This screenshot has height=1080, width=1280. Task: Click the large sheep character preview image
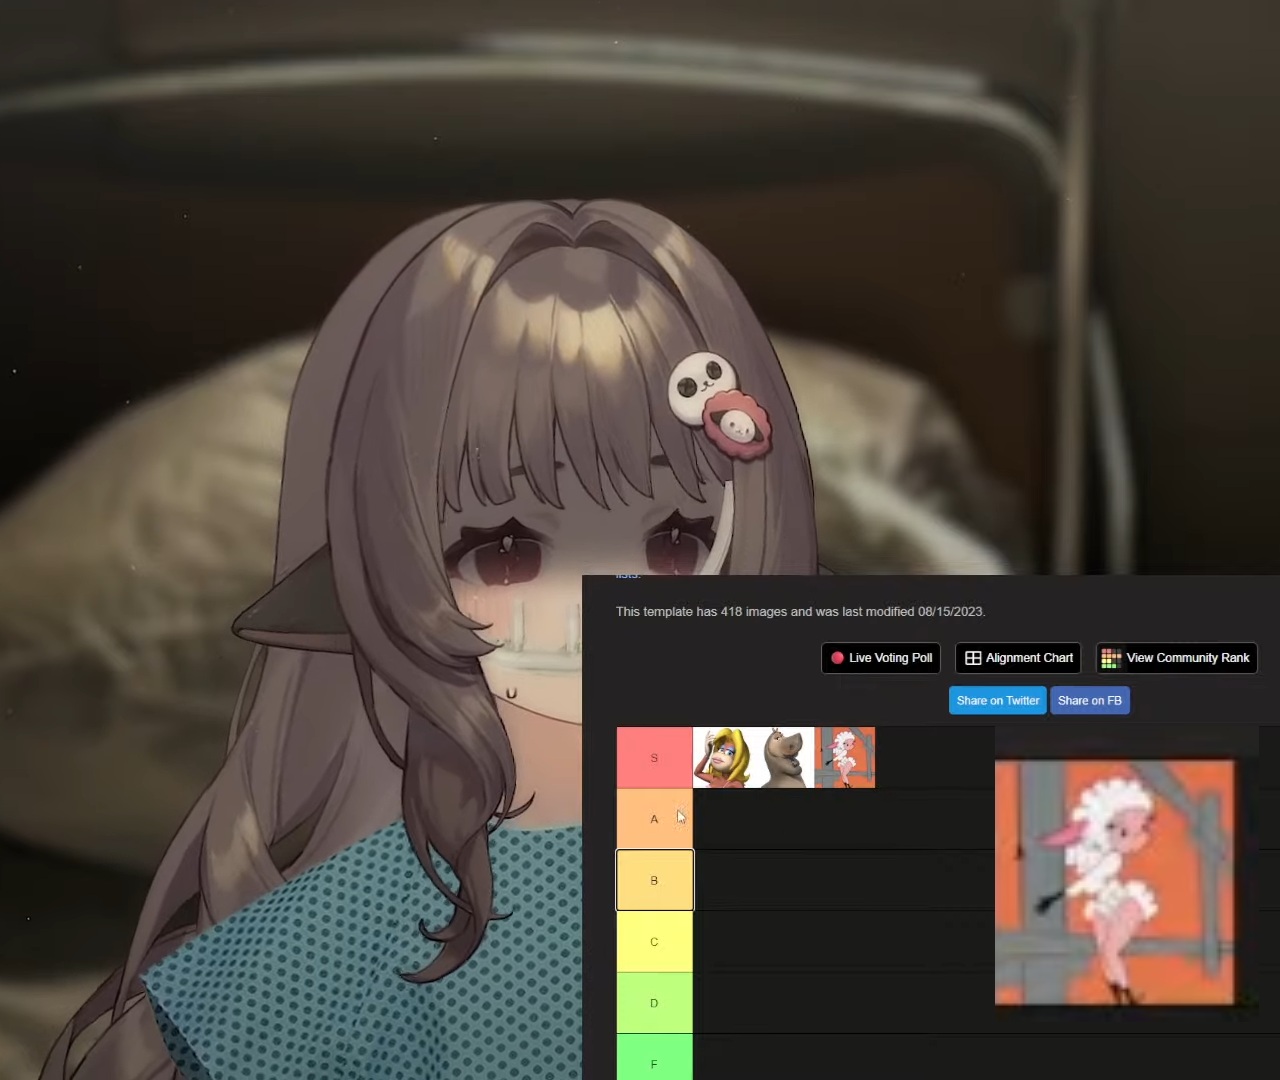pyautogui.click(x=1115, y=882)
